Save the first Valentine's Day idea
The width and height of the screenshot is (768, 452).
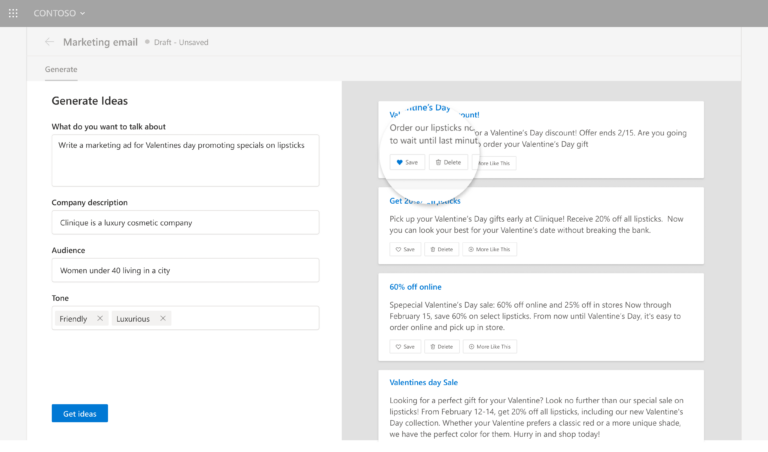pos(407,162)
